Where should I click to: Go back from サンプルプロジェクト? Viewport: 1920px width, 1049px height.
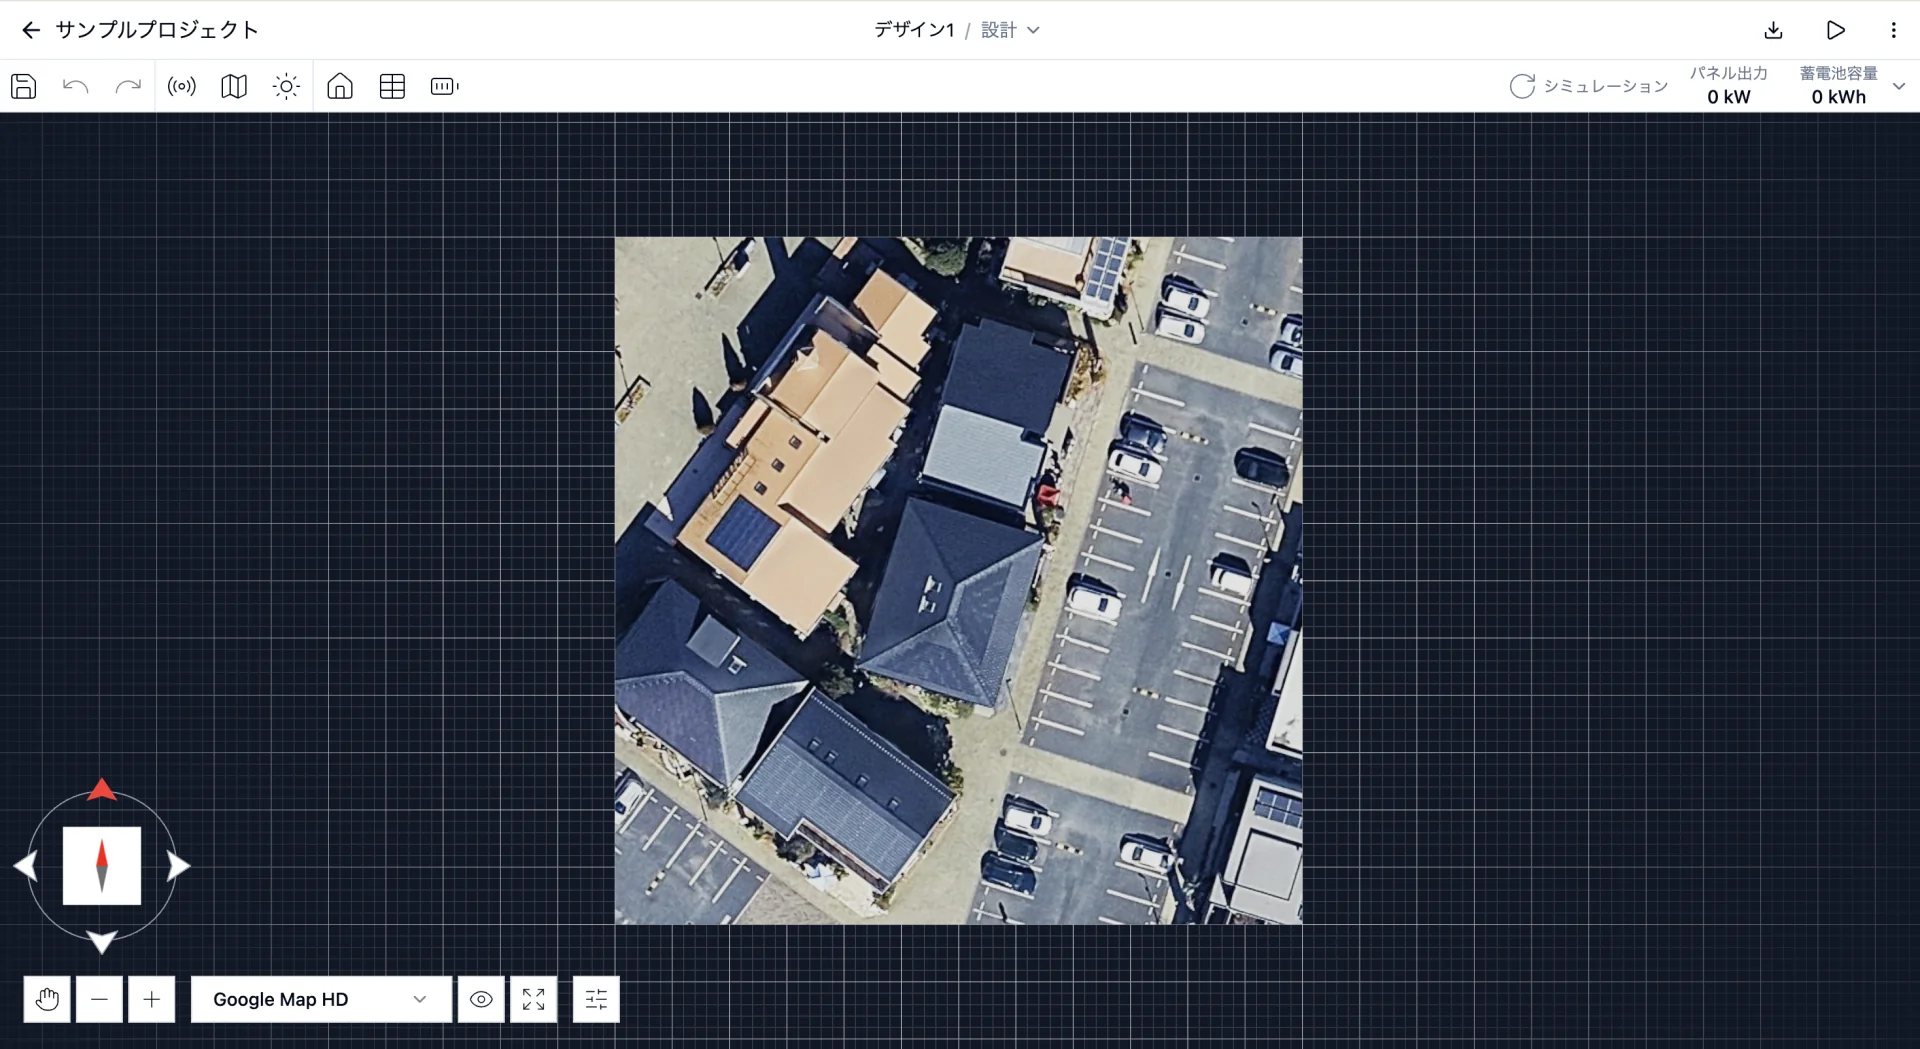pyautogui.click(x=31, y=30)
